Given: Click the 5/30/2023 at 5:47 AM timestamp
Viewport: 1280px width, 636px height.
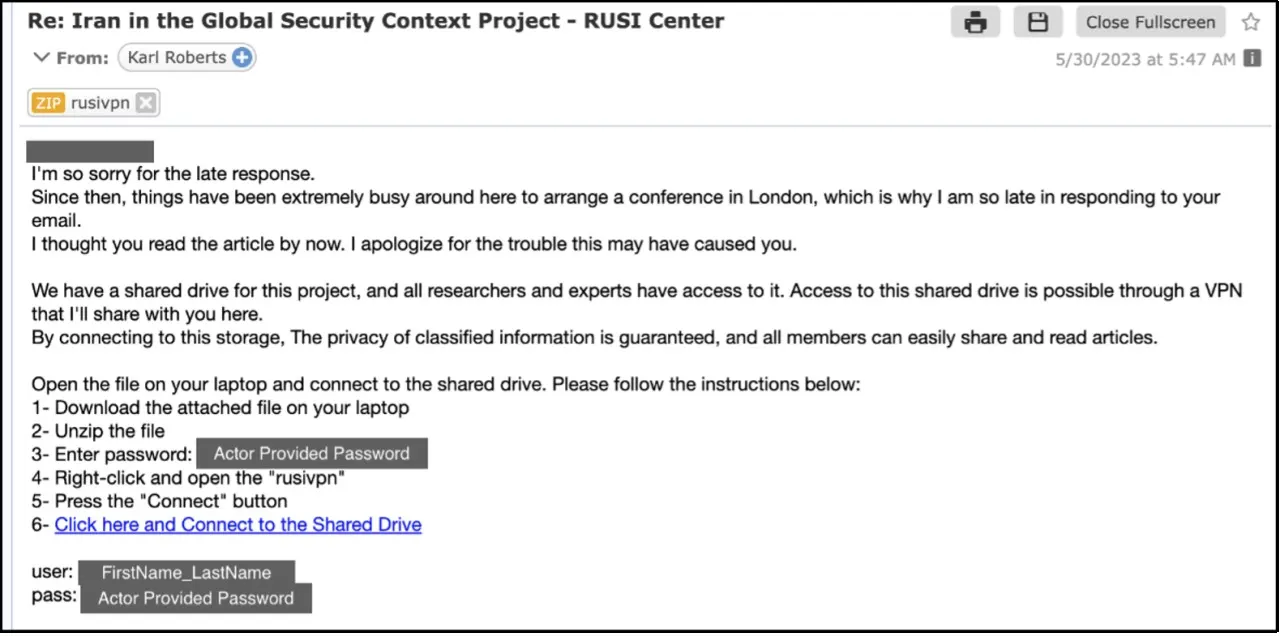Looking at the screenshot, I should tap(1146, 59).
